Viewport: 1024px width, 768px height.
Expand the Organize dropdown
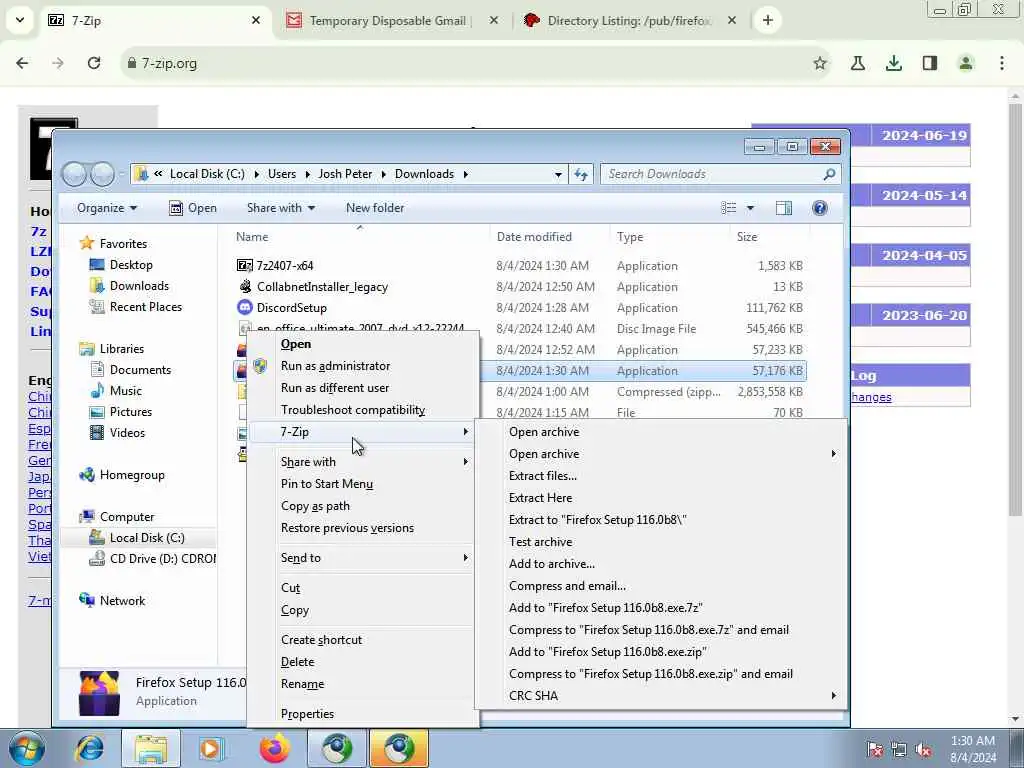point(106,208)
